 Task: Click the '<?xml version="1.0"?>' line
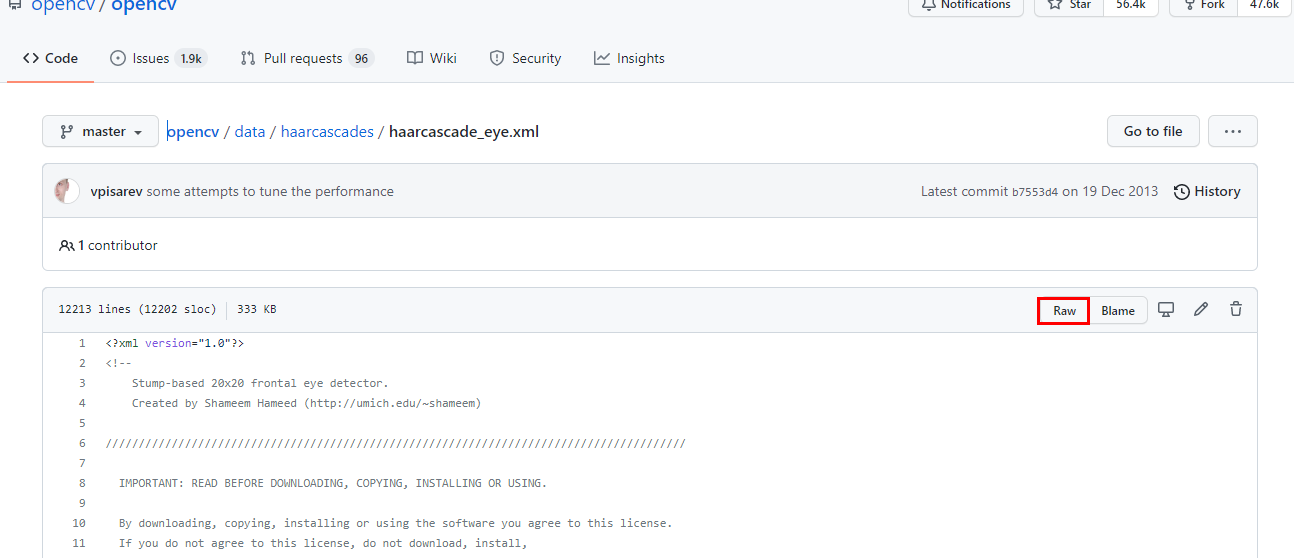175,343
